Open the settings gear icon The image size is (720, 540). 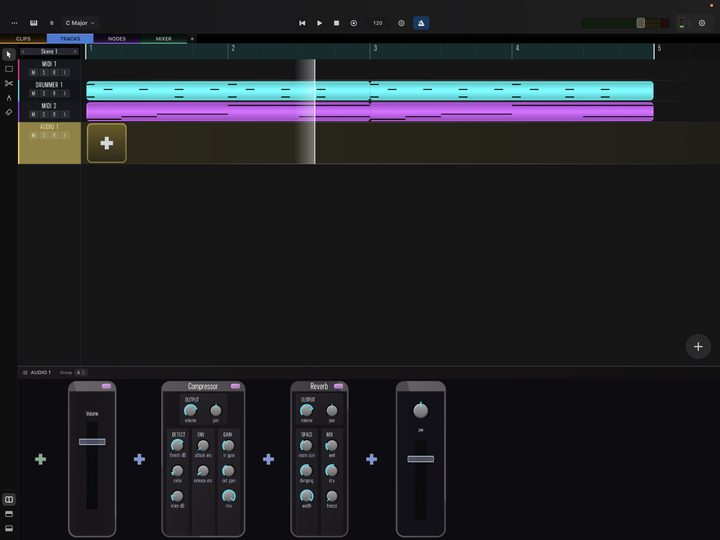click(x=702, y=23)
